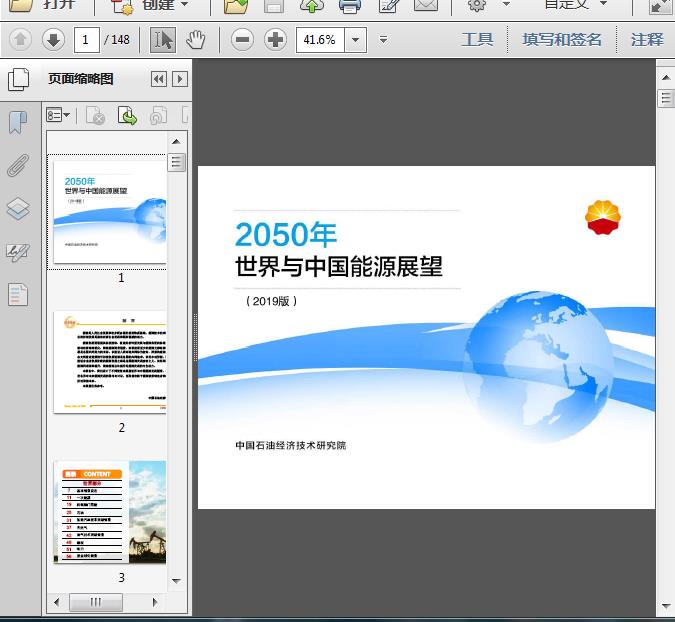The width and height of the screenshot is (675, 622).
Task: Click the 41.6% zoom value field
Action: coord(320,40)
